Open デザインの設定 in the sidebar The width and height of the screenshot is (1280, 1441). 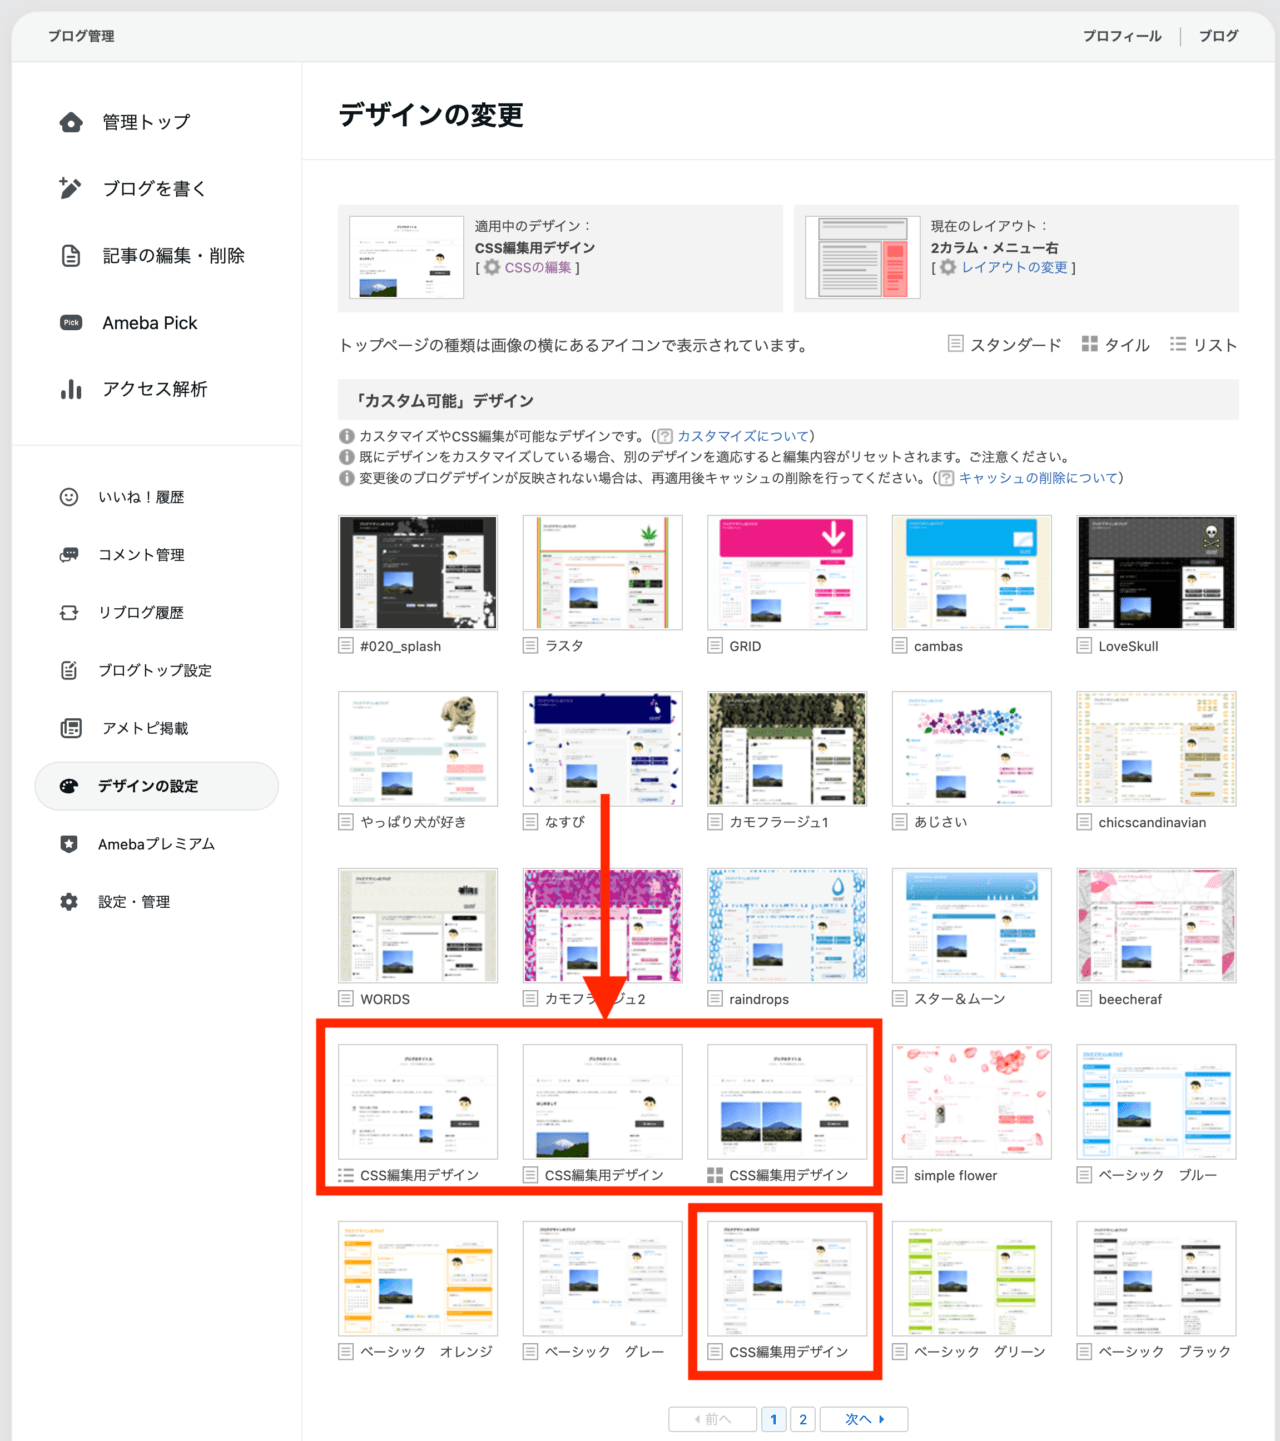tap(148, 786)
